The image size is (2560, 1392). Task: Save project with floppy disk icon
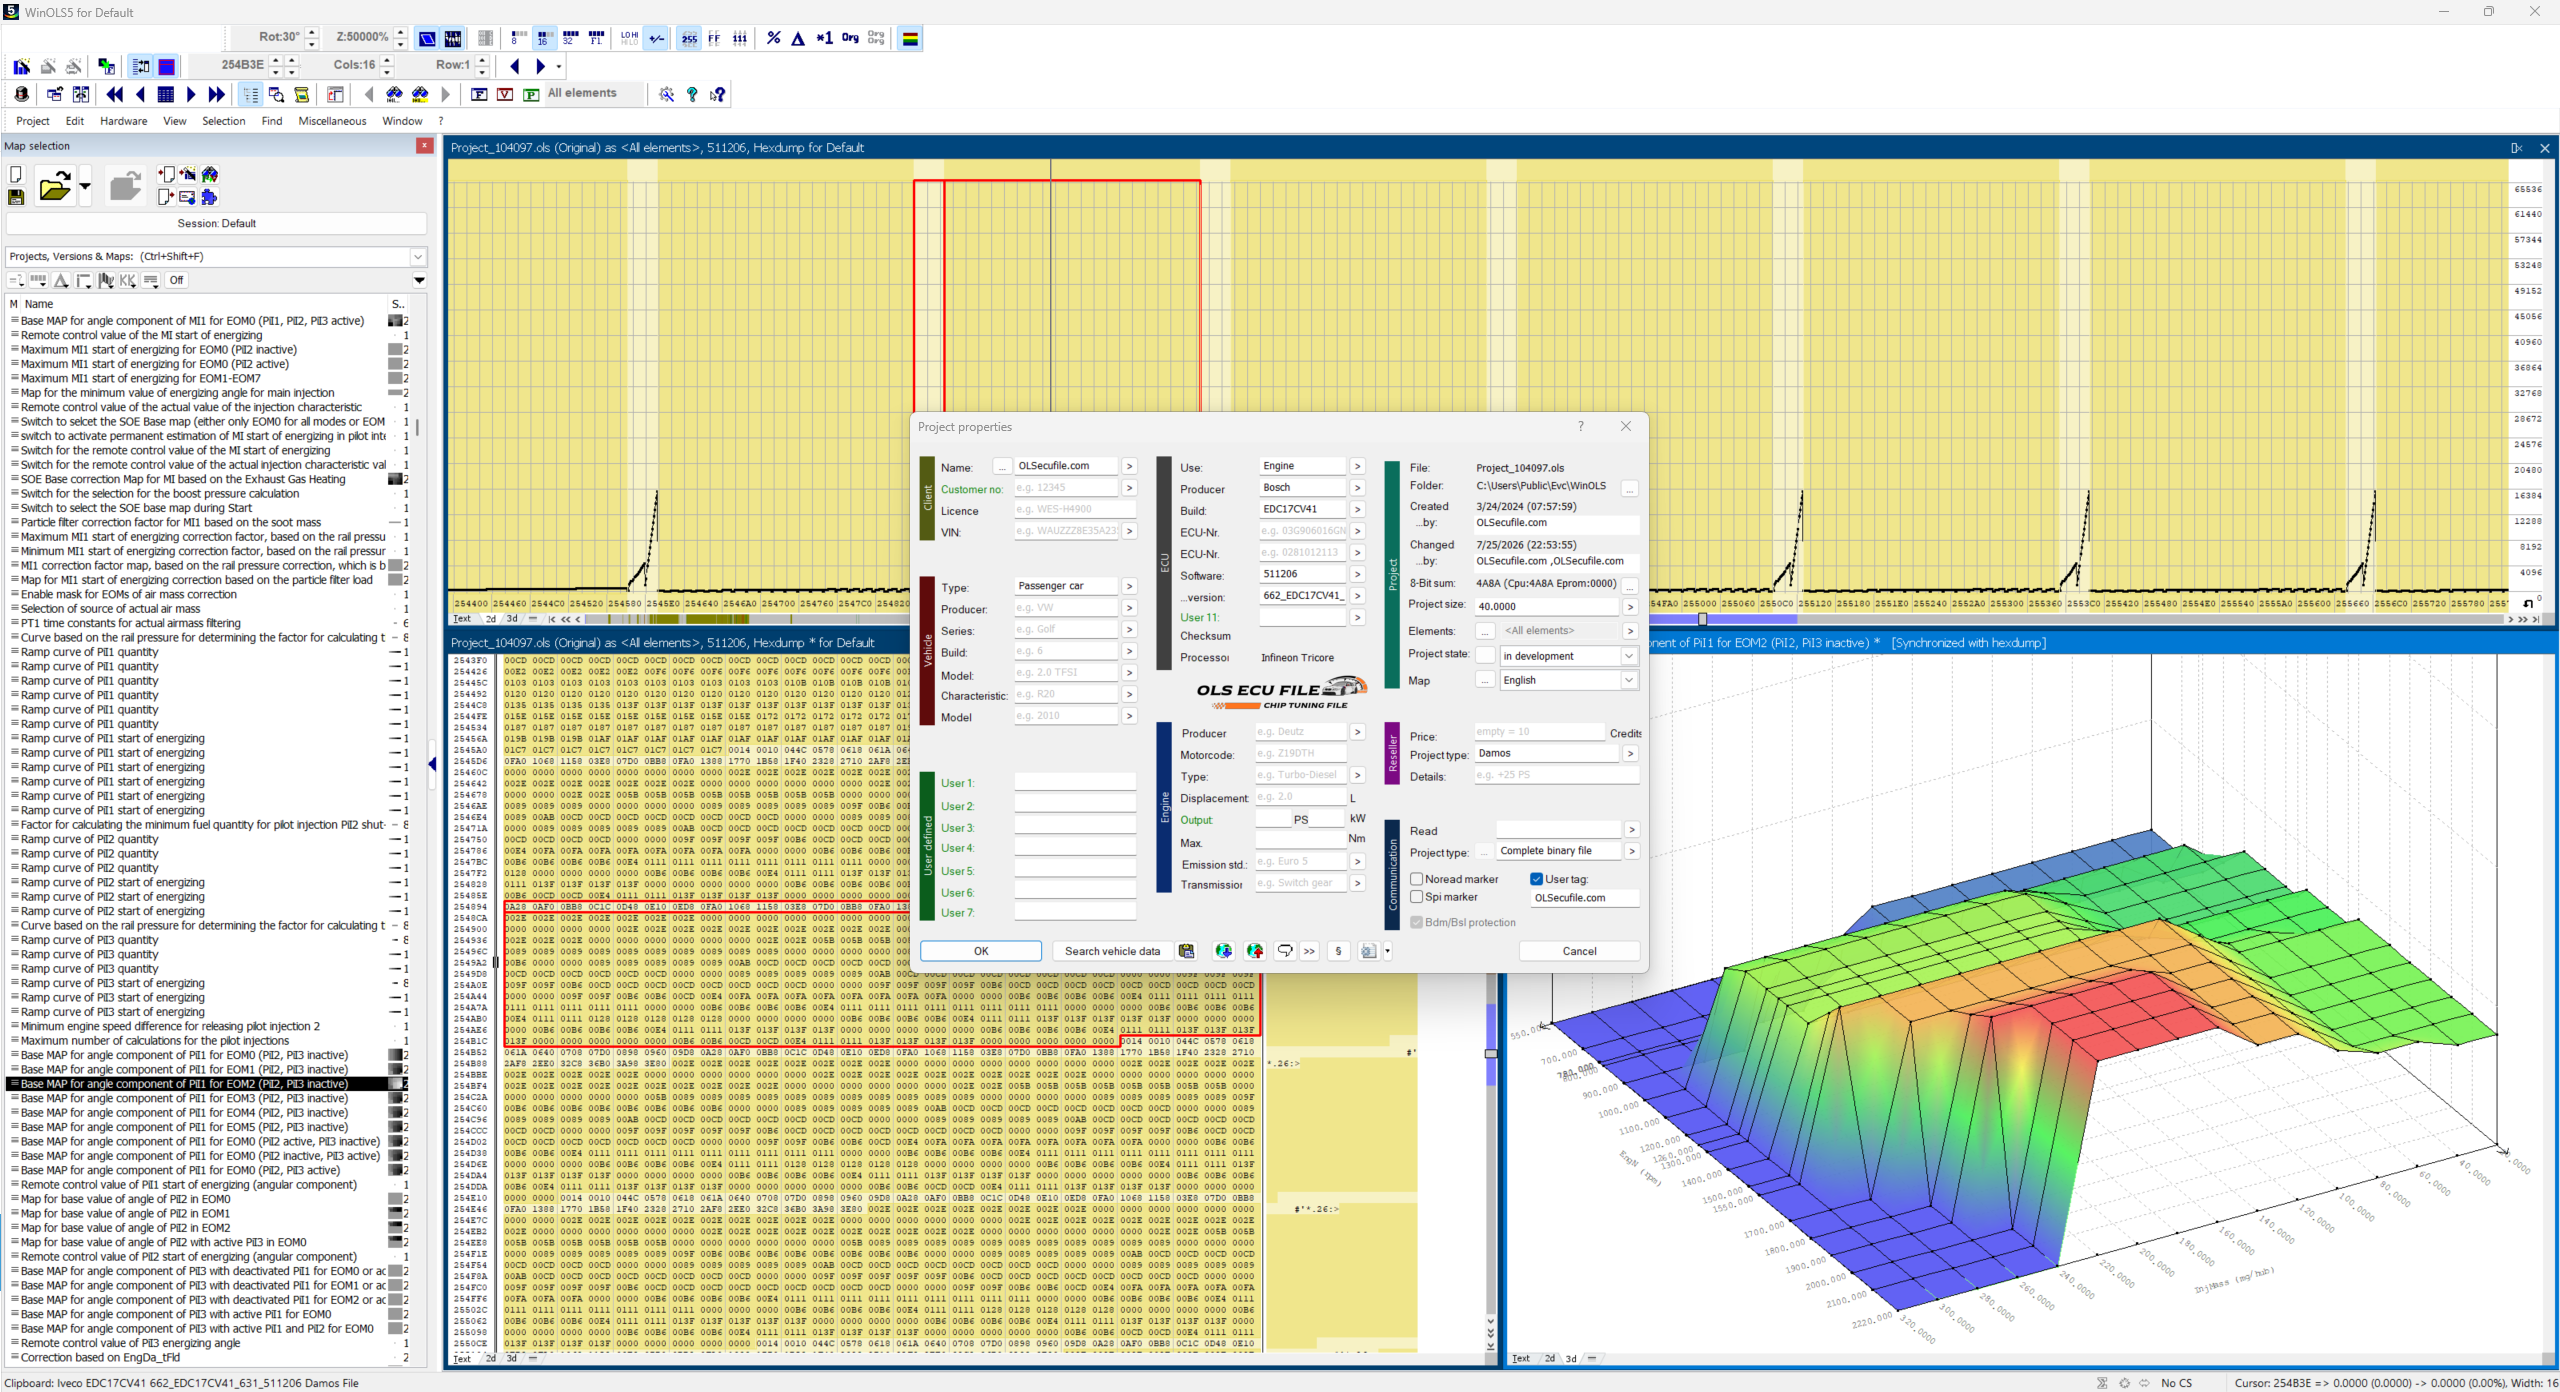(x=16, y=198)
